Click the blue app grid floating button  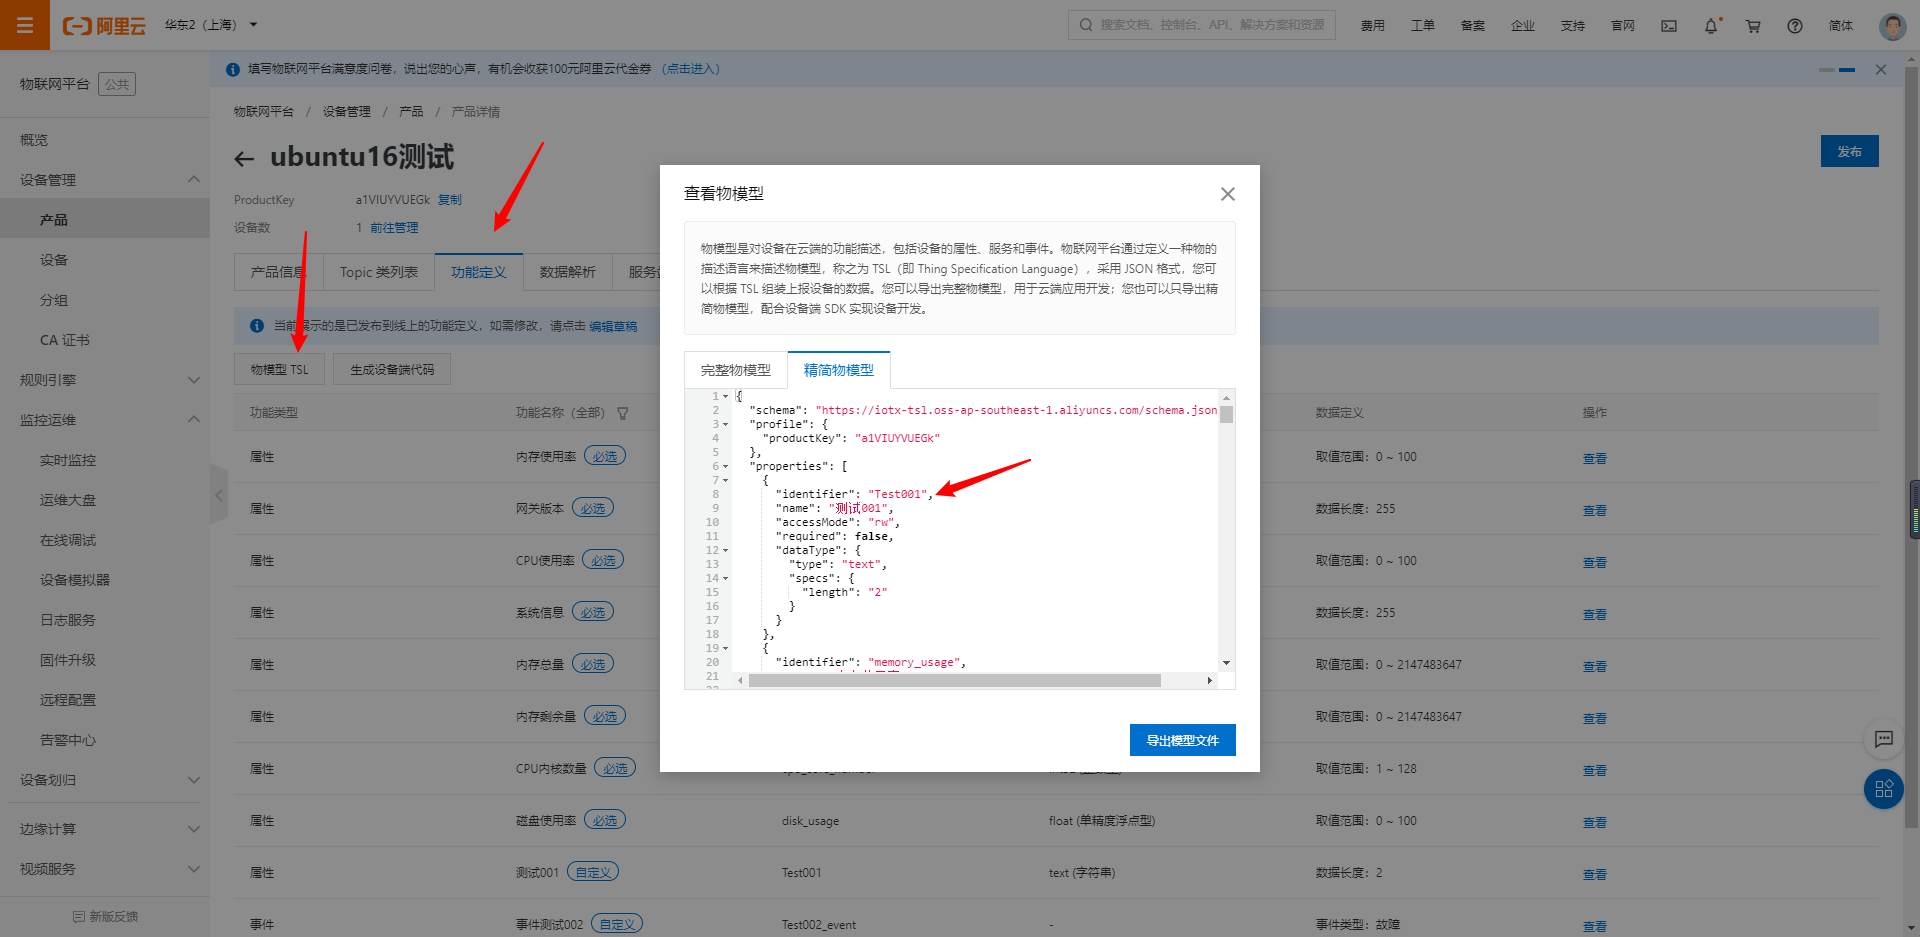pos(1883,789)
